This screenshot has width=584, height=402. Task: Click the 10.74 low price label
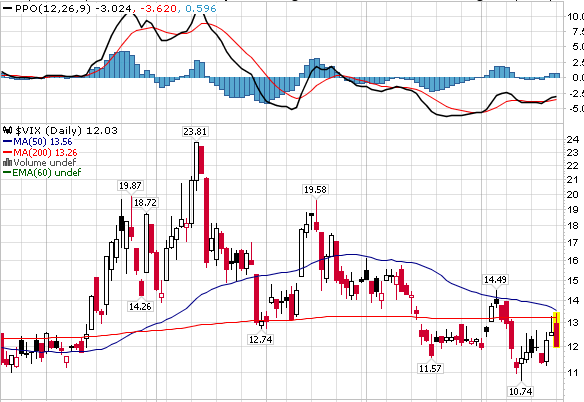click(520, 391)
